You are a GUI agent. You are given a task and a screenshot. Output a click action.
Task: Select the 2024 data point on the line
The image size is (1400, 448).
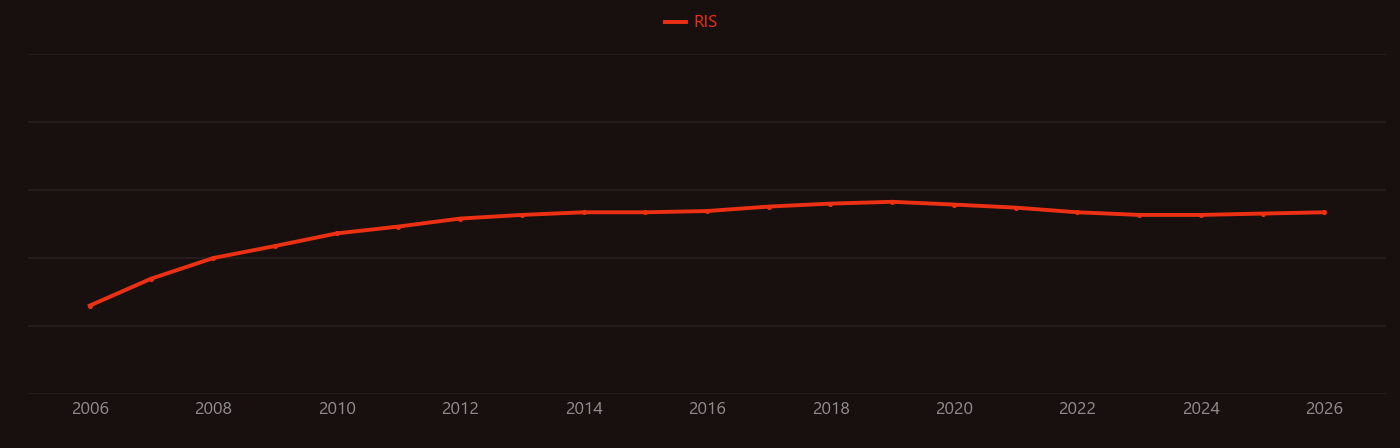coord(1201,215)
